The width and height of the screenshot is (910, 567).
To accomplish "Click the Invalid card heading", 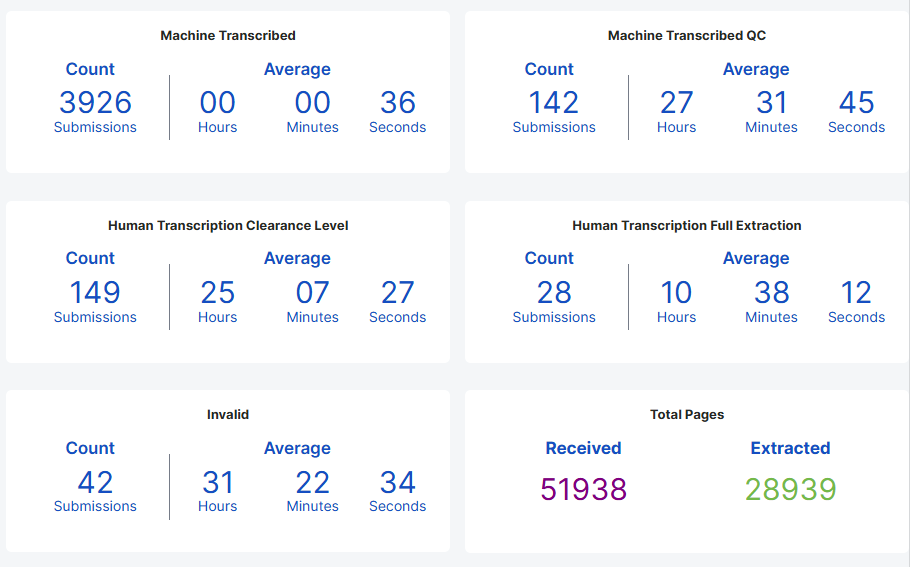I will 228,415.
